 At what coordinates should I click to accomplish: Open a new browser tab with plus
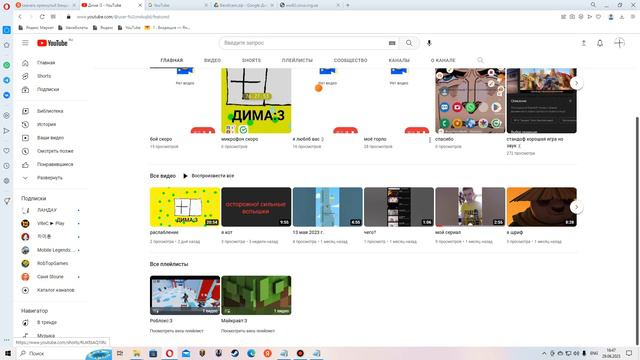pos(348,5)
